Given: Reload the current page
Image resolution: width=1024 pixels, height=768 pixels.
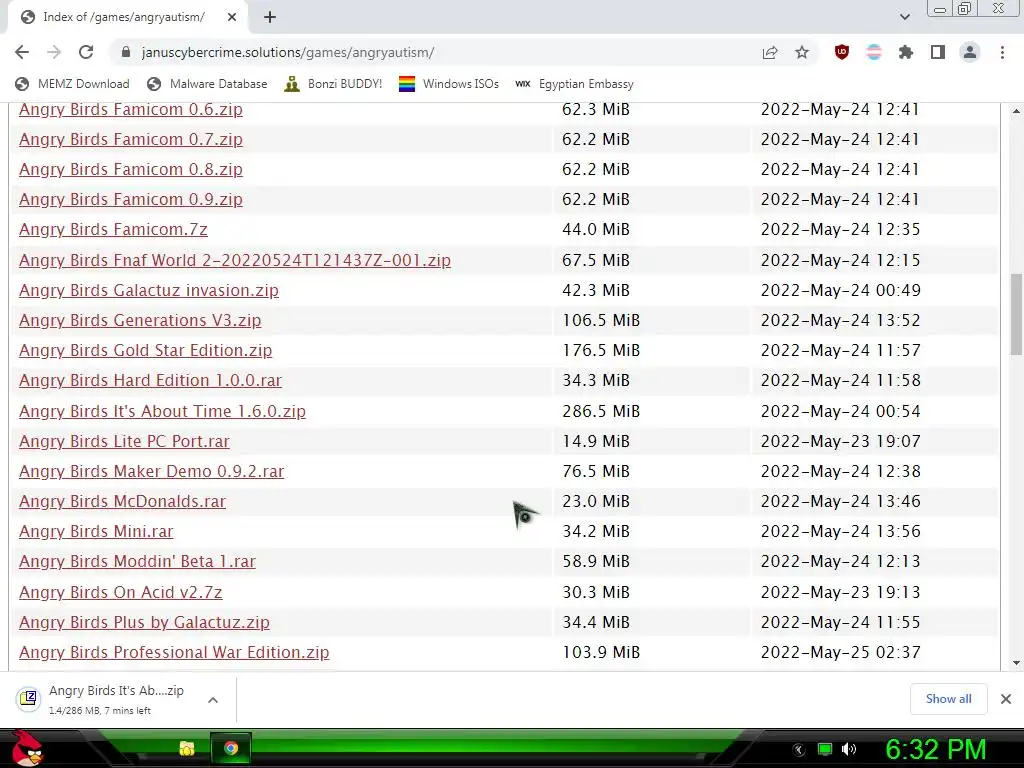Looking at the screenshot, I should tap(86, 52).
